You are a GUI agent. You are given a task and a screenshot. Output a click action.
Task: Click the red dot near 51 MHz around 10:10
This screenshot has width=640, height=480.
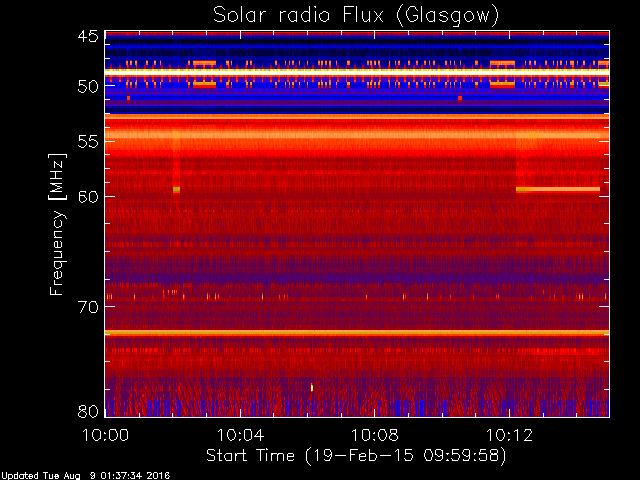(x=460, y=98)
